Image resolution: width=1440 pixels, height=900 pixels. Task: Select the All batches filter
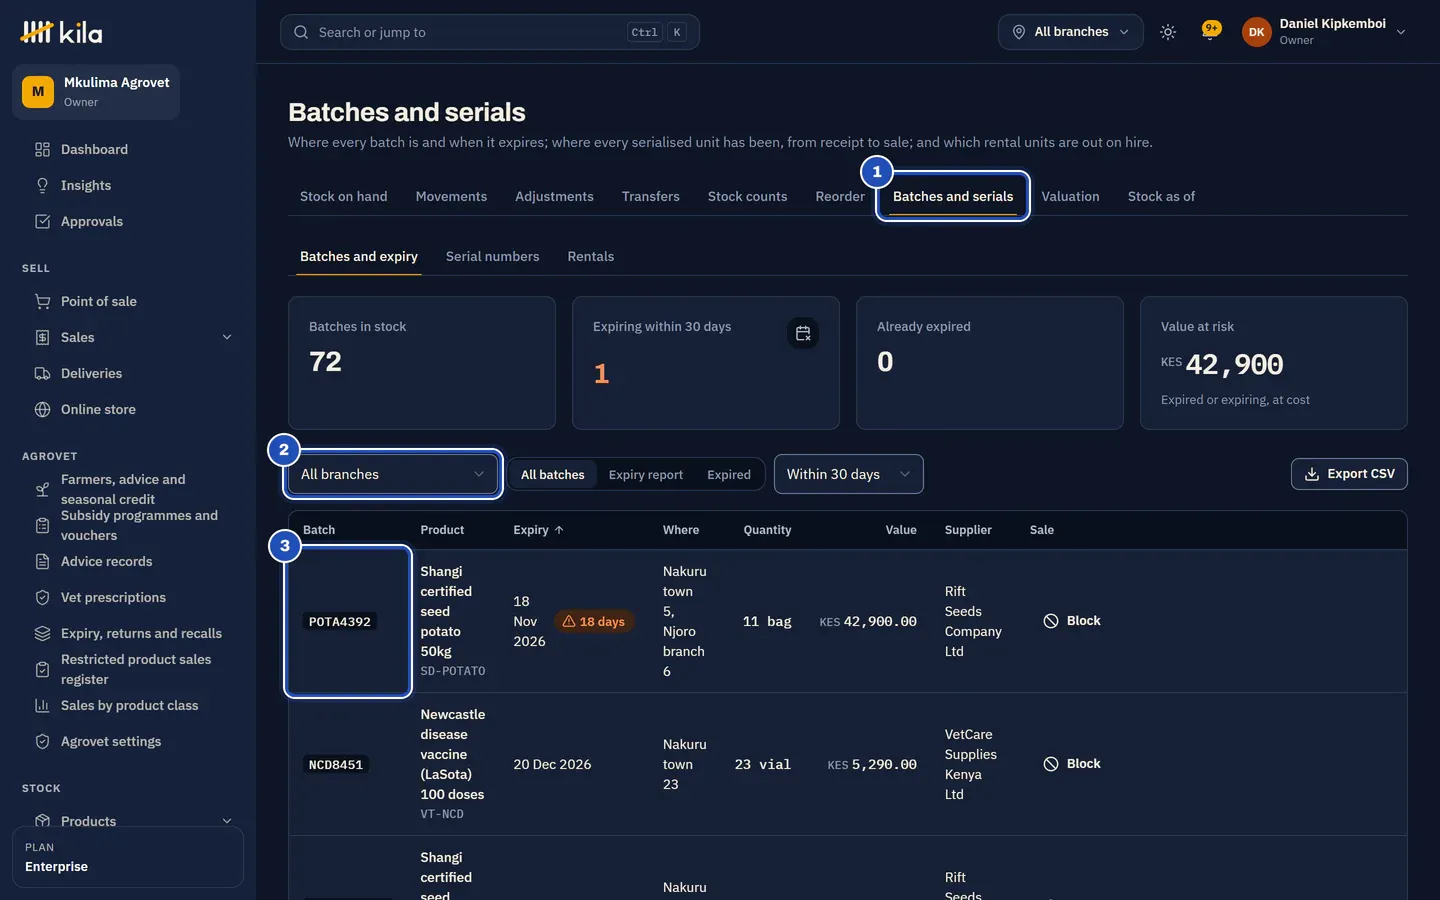[553, 475]
